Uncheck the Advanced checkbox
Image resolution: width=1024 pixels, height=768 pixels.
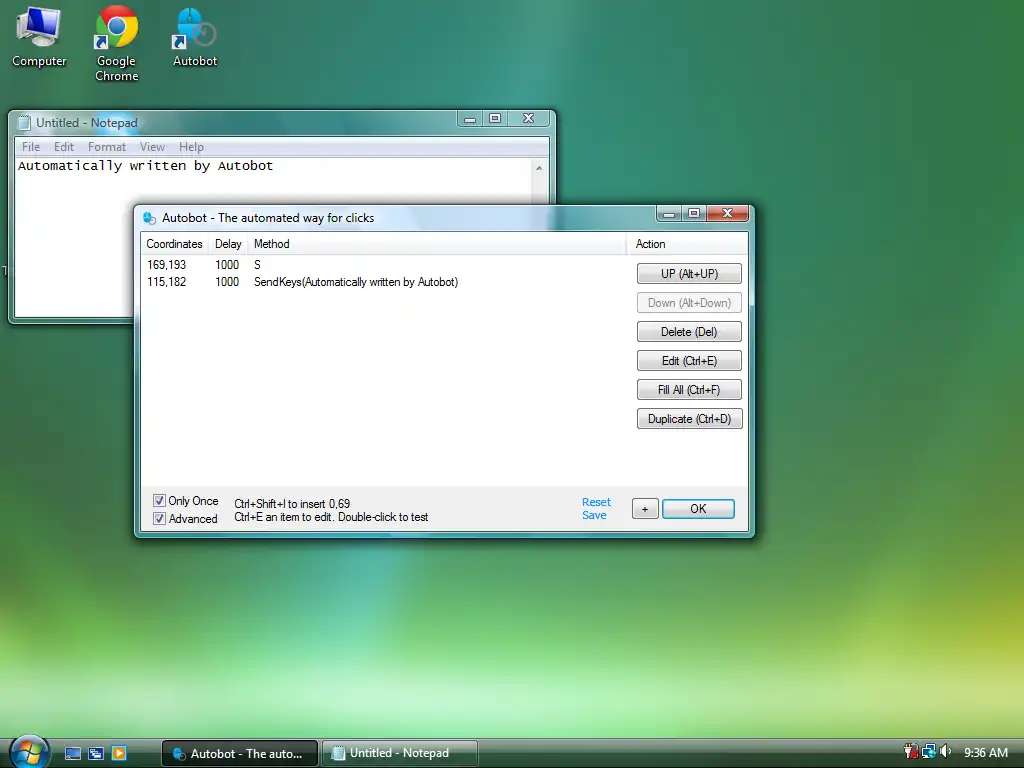pos(159,519)
